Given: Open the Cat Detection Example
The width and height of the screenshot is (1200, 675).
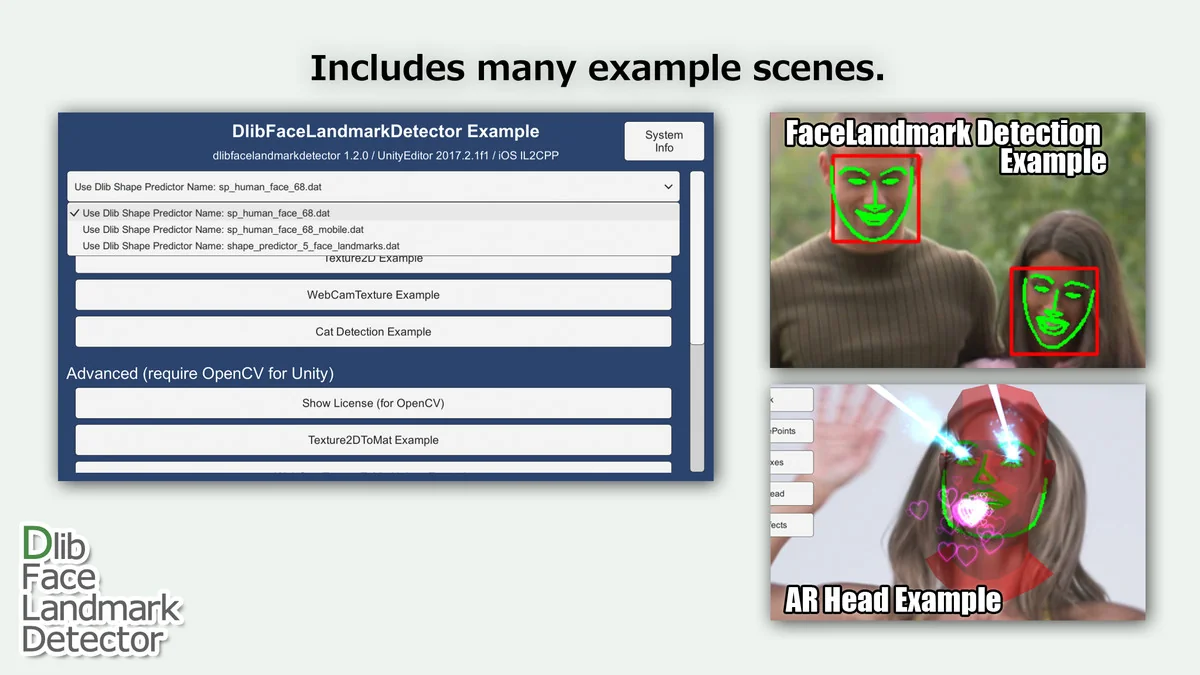Looking at the screenshot, I should point(372,331).
